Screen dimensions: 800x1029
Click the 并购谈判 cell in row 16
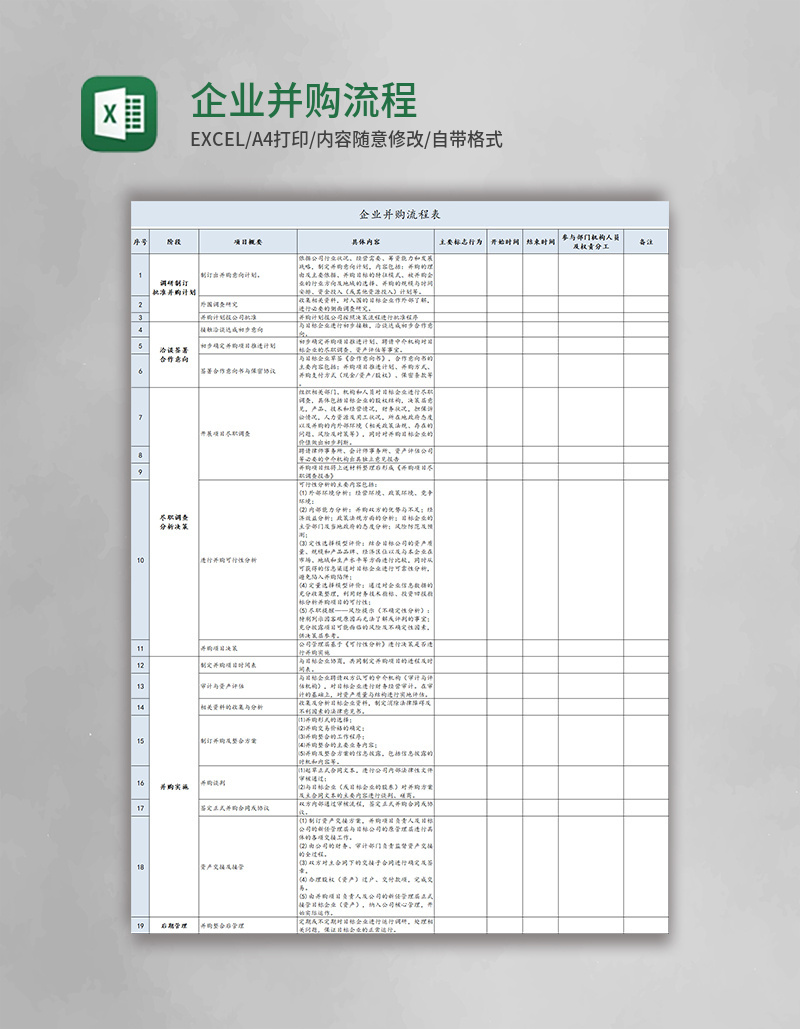pyautogui.click(x=214, y=783)
